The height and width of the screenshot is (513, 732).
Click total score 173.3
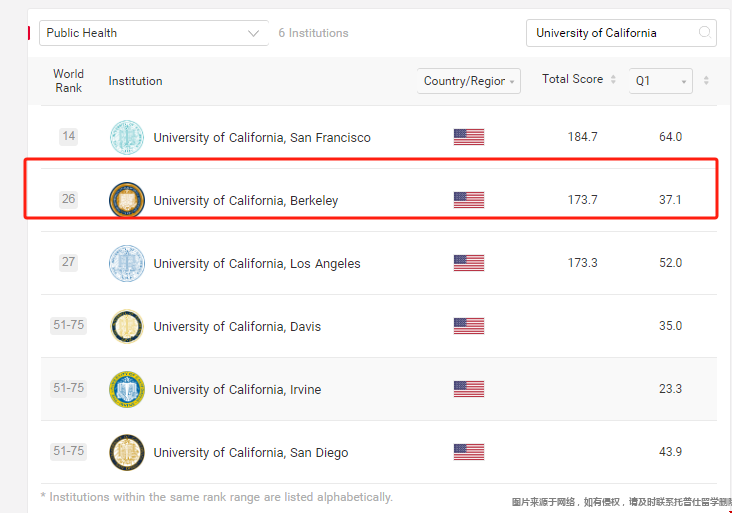(582, 263)
